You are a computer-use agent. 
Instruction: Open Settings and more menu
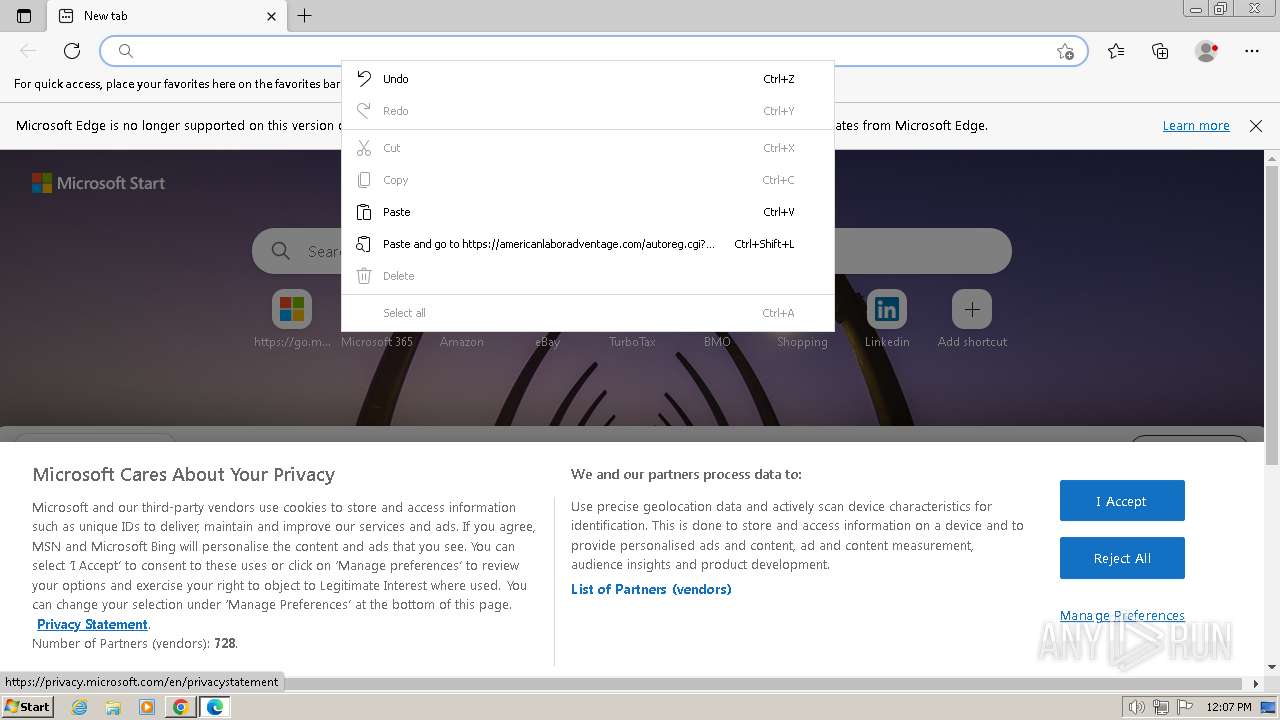[1252, 51]
